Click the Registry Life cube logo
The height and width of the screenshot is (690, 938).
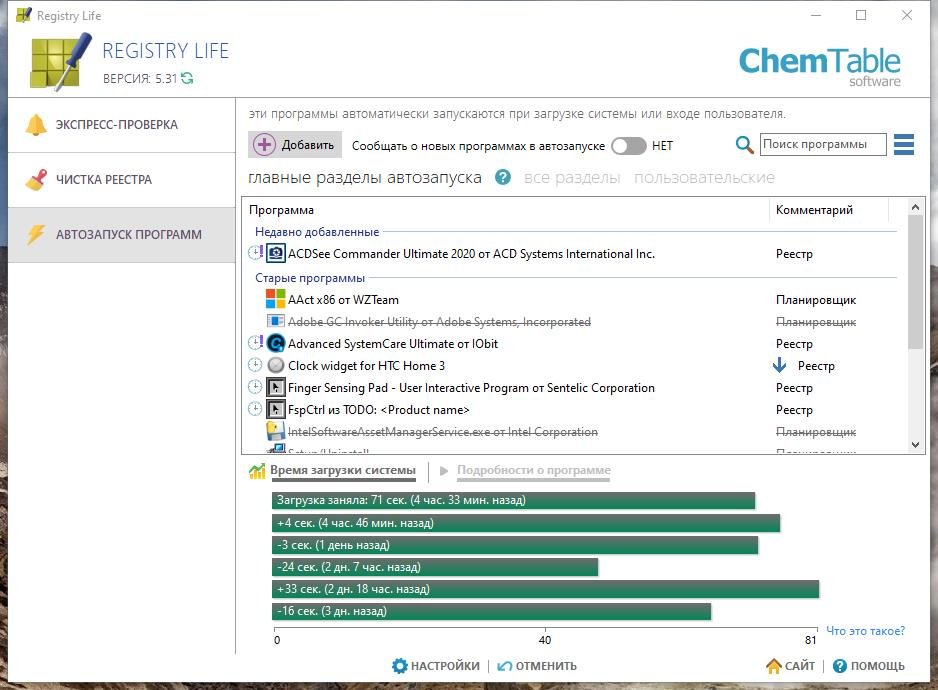(x=60, y=62)
